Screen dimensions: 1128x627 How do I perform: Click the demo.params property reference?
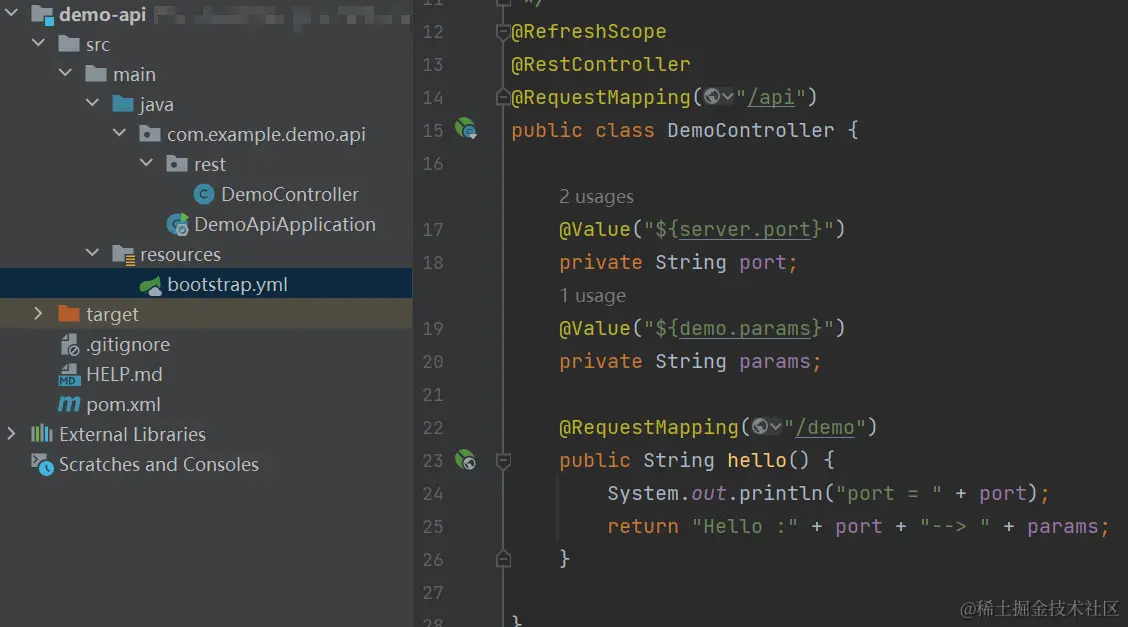pyautogui.click(x=745, y=329)
